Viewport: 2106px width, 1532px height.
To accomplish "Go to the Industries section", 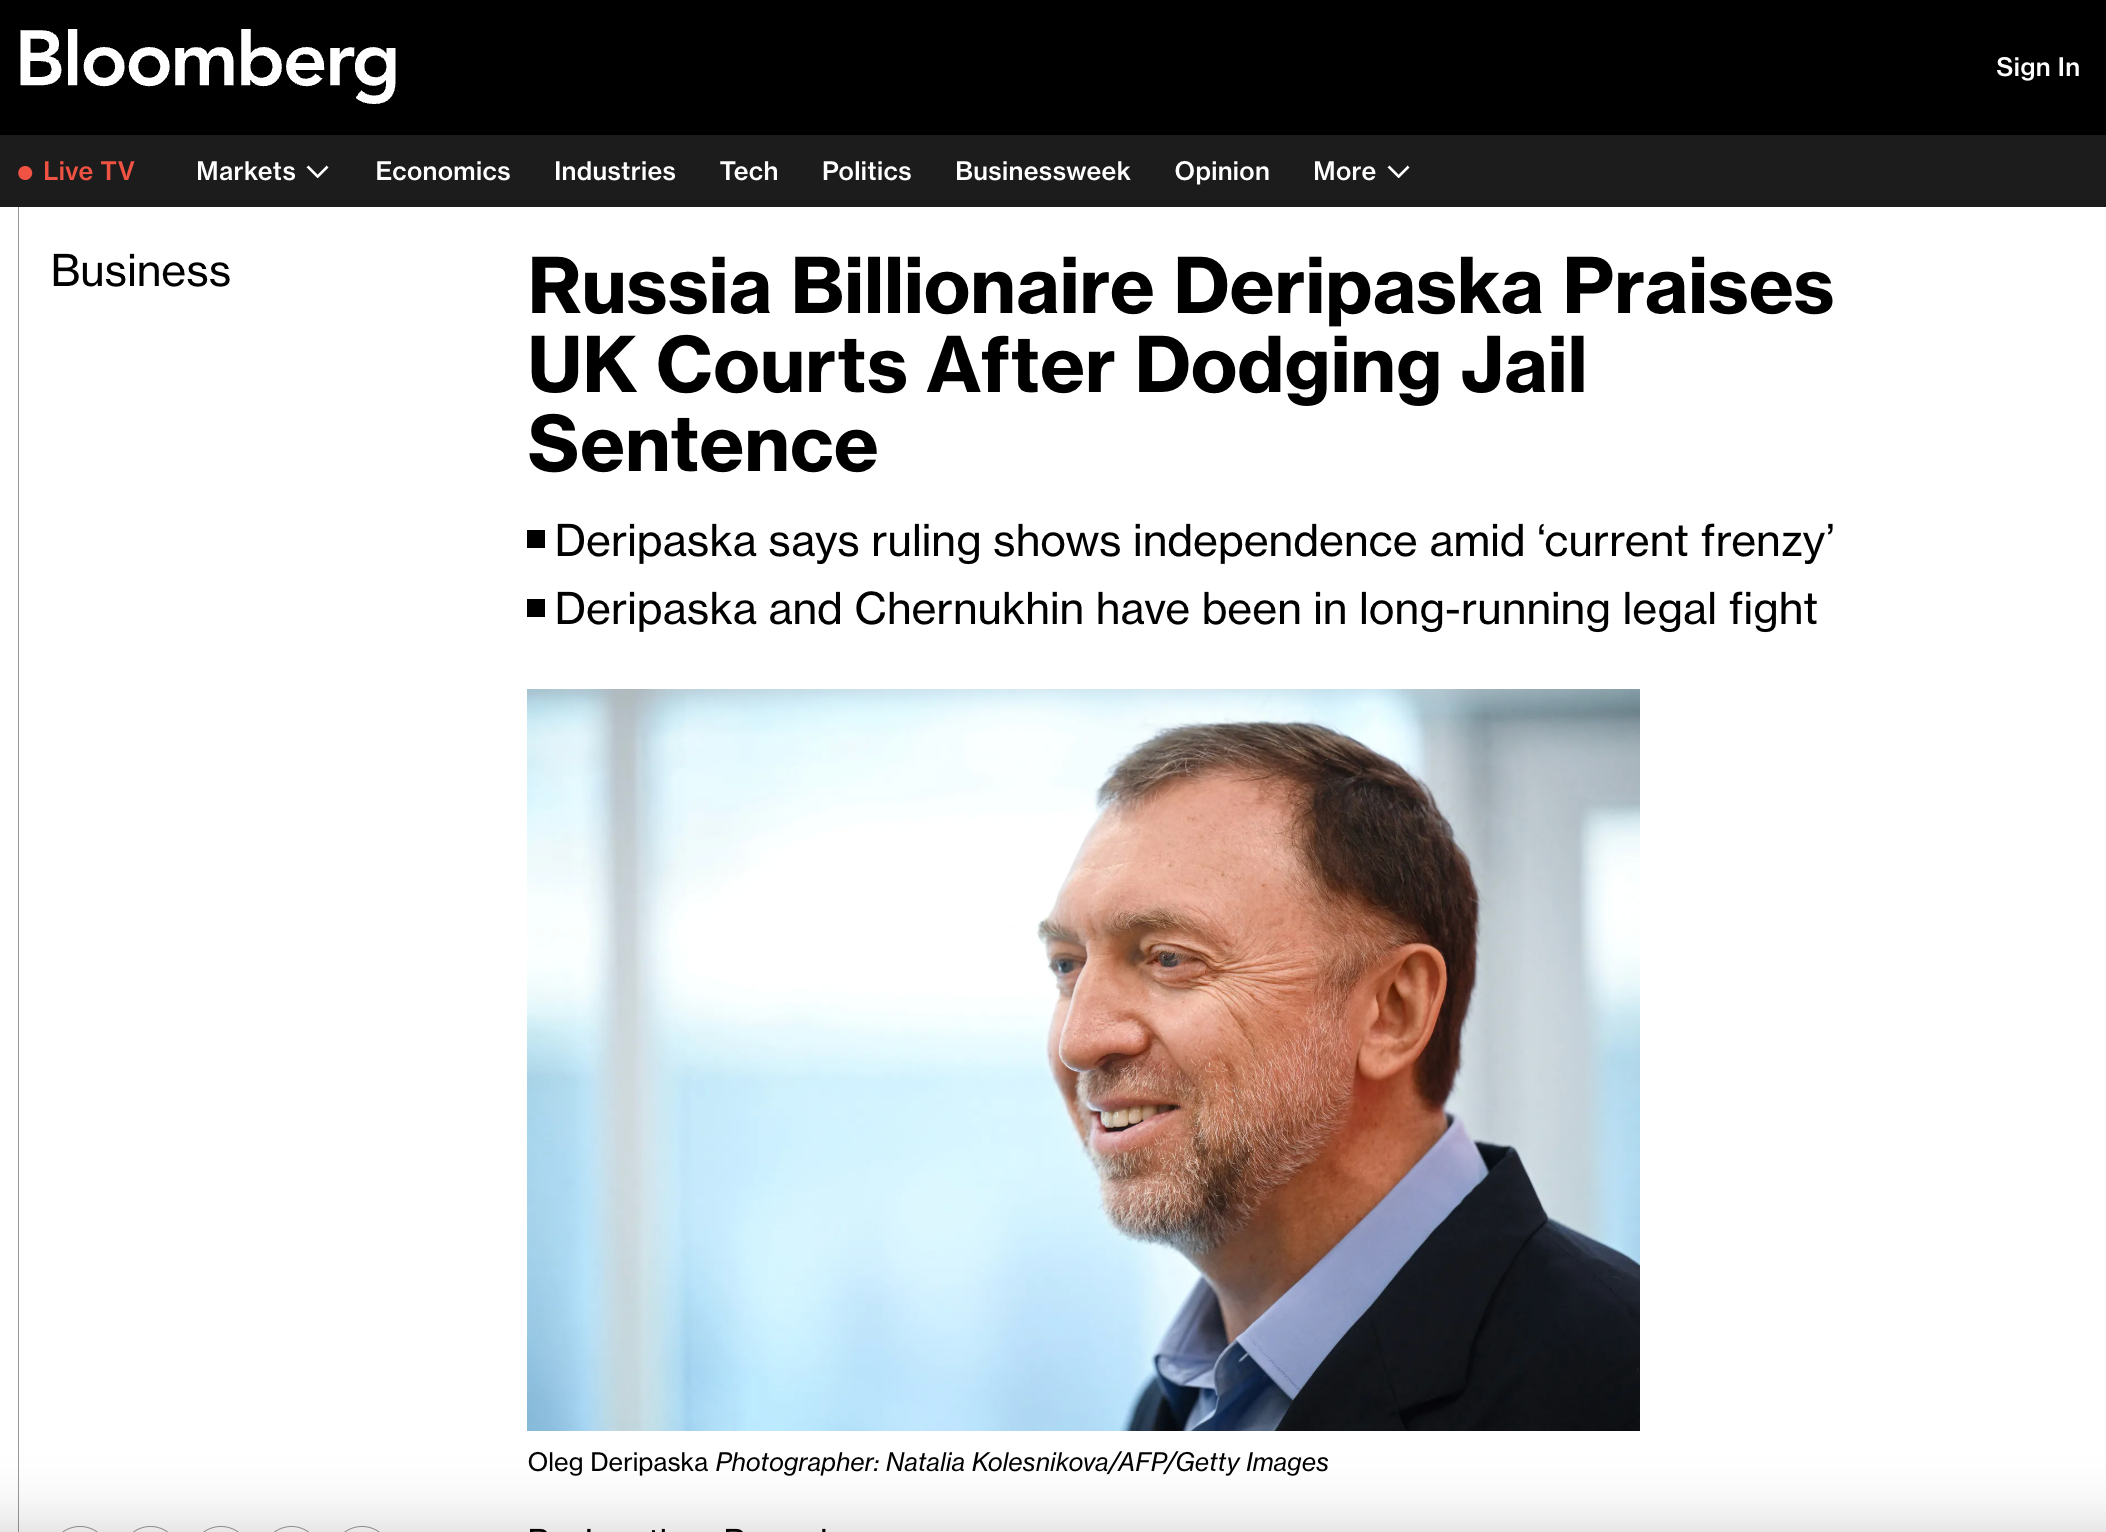I will point(614,172).
